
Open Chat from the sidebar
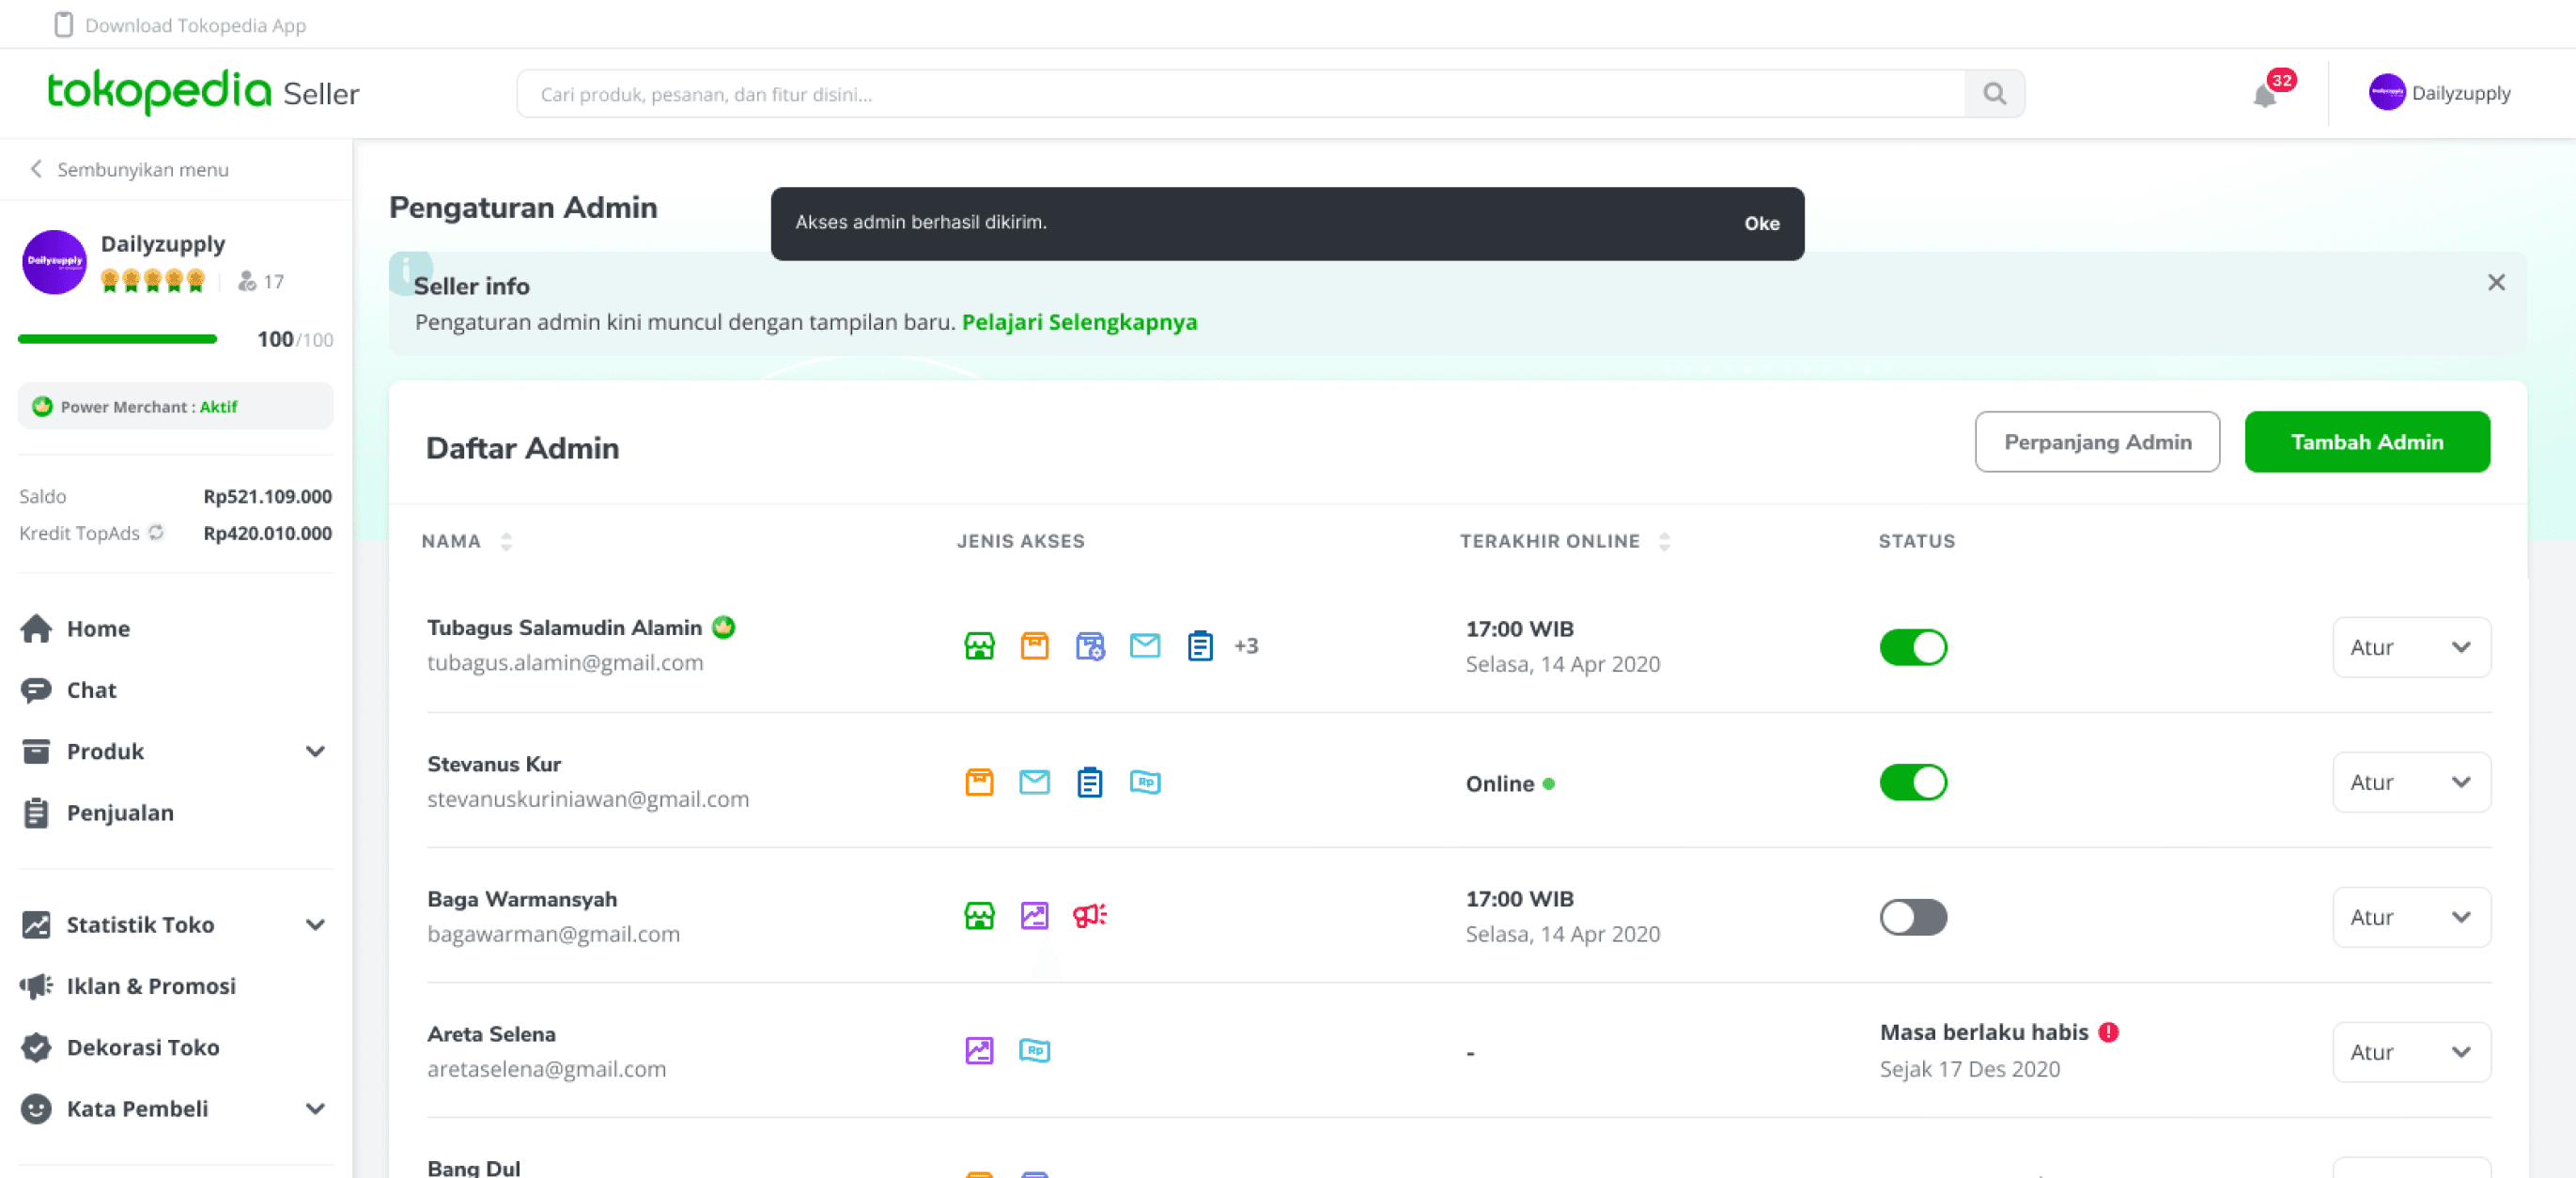click(x=91, y=690)
